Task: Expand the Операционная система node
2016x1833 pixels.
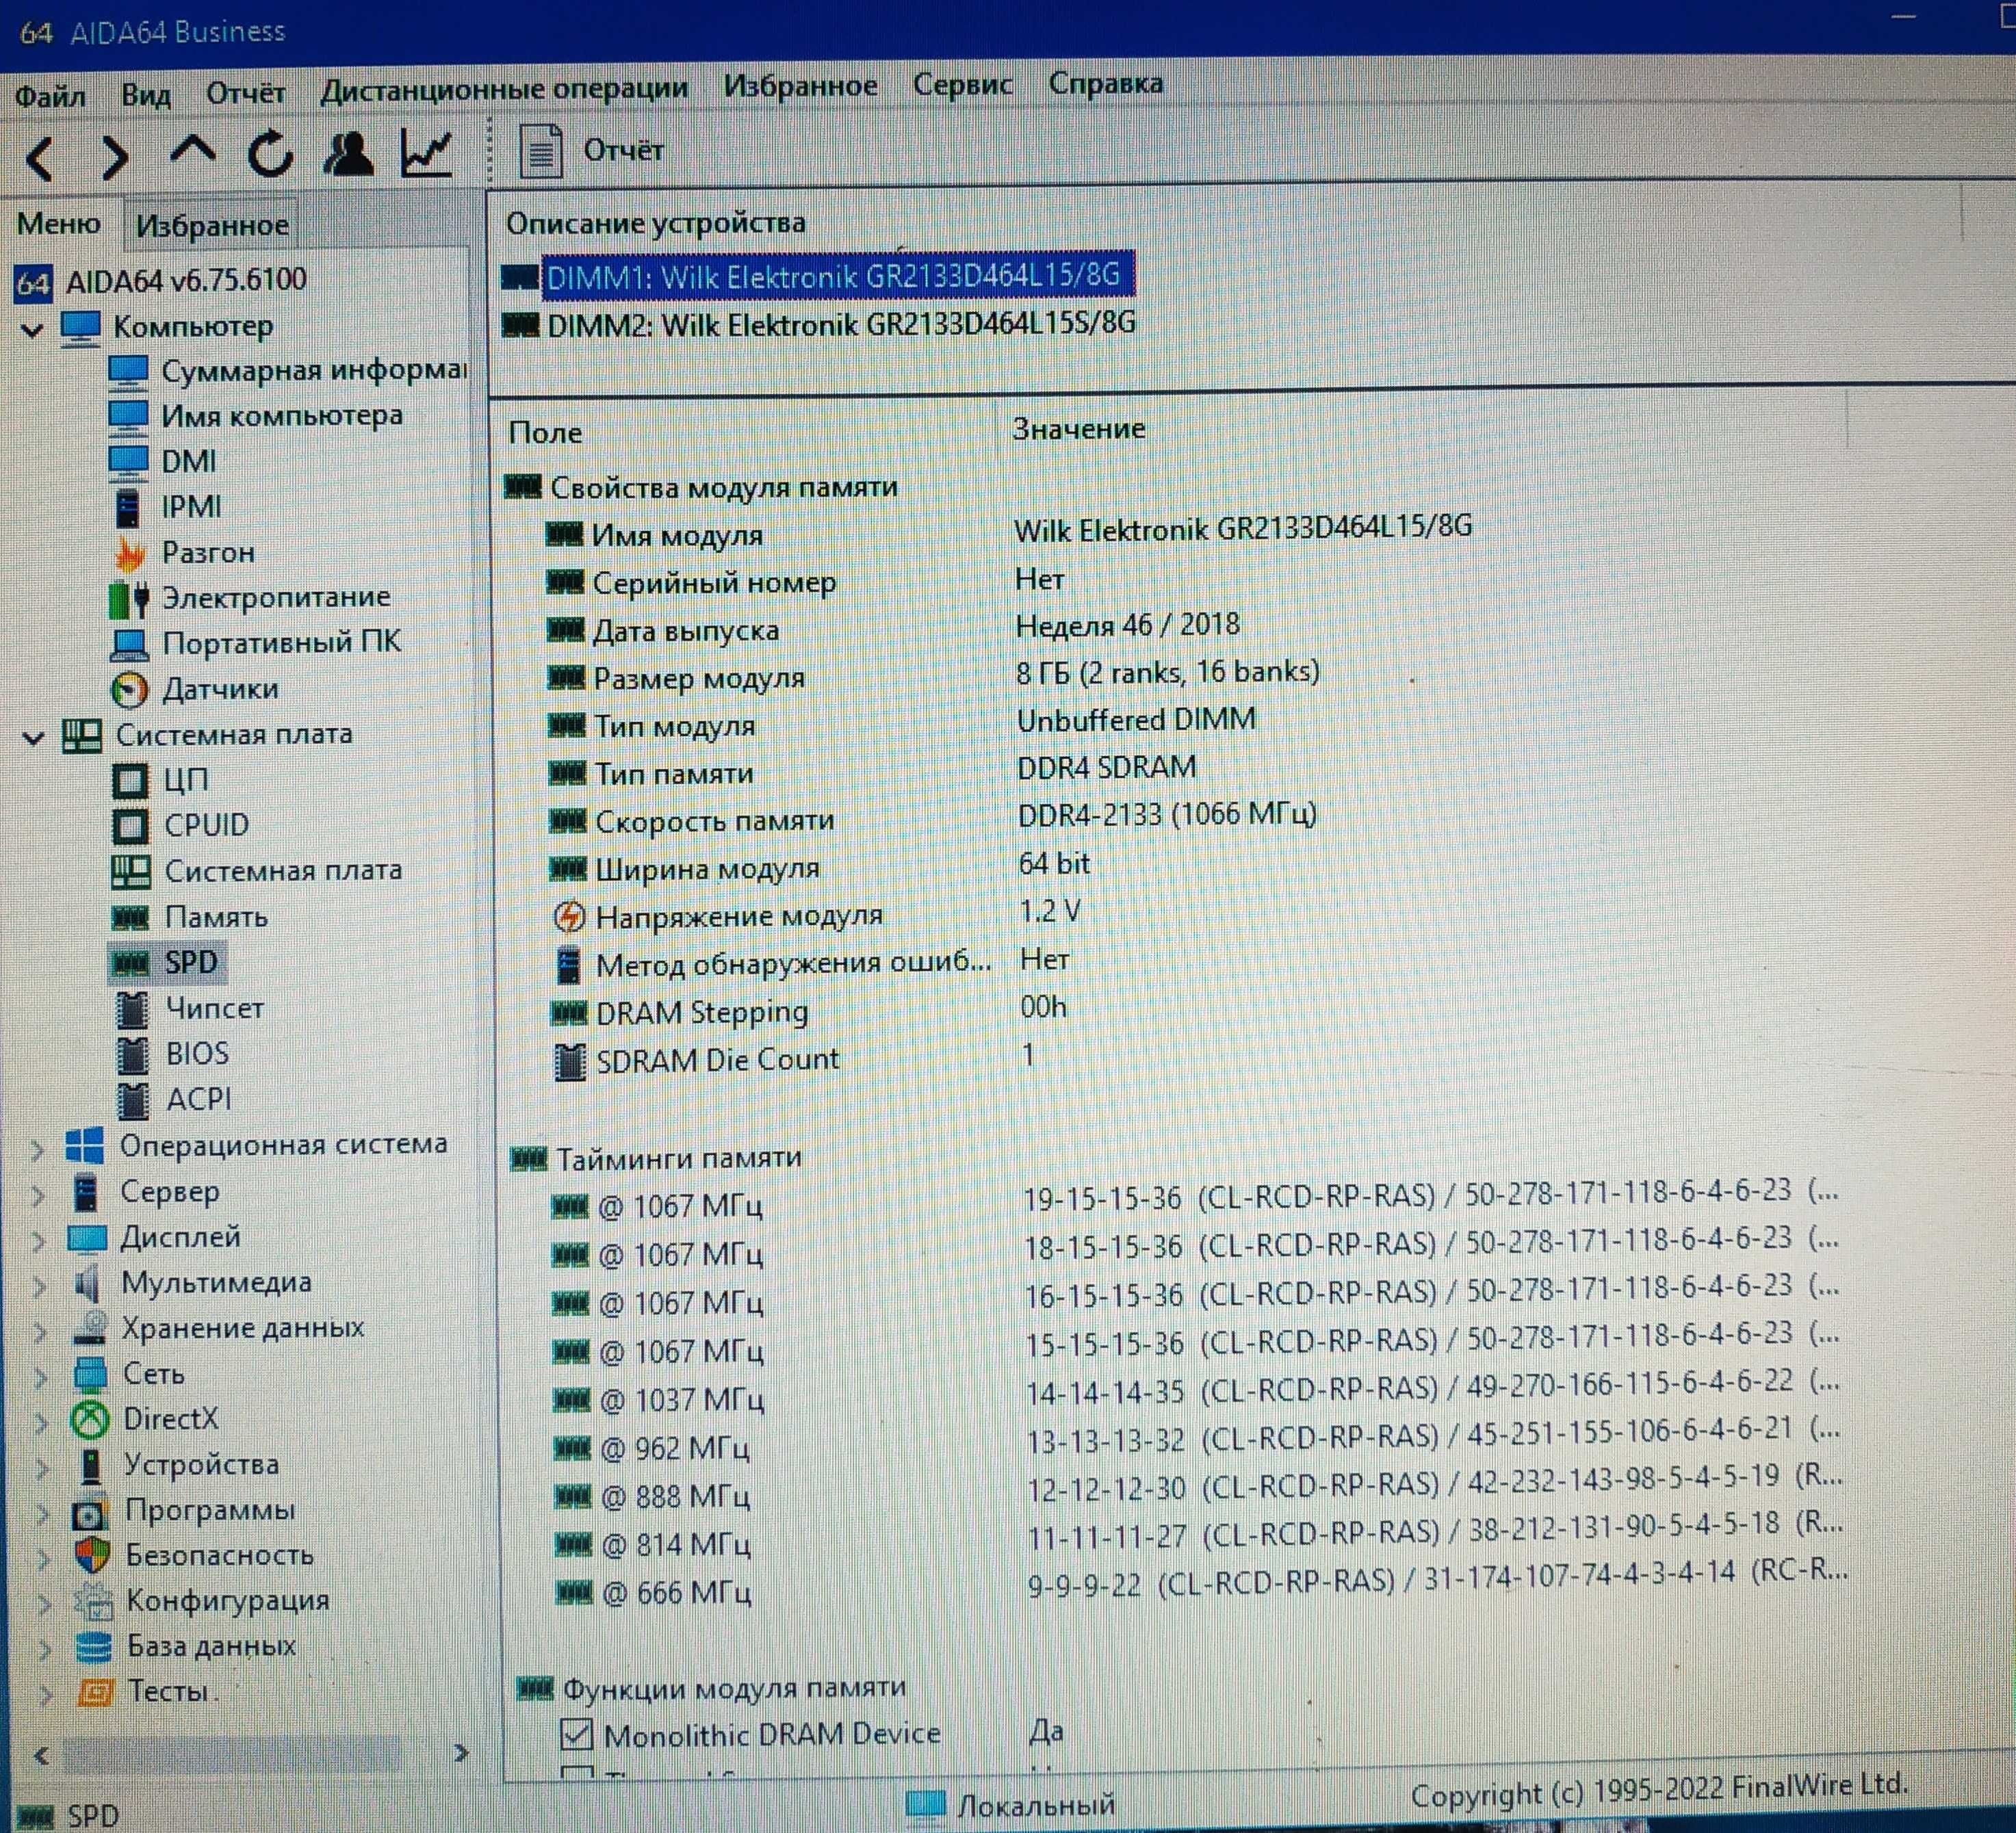Action: tap(37, 1150)
